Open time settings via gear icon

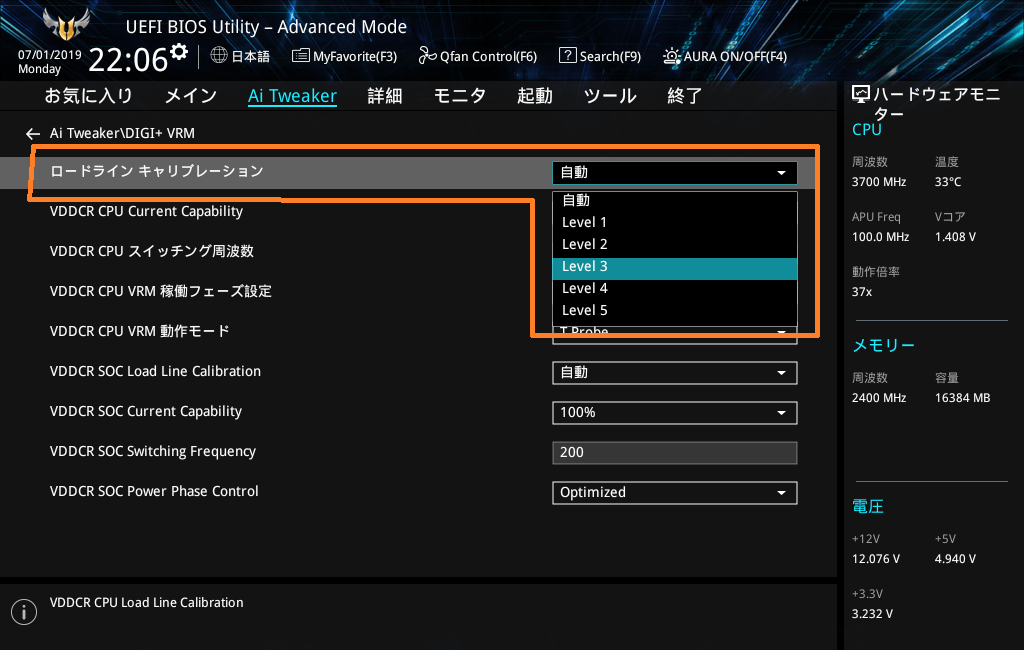click(x=179, y=52)
